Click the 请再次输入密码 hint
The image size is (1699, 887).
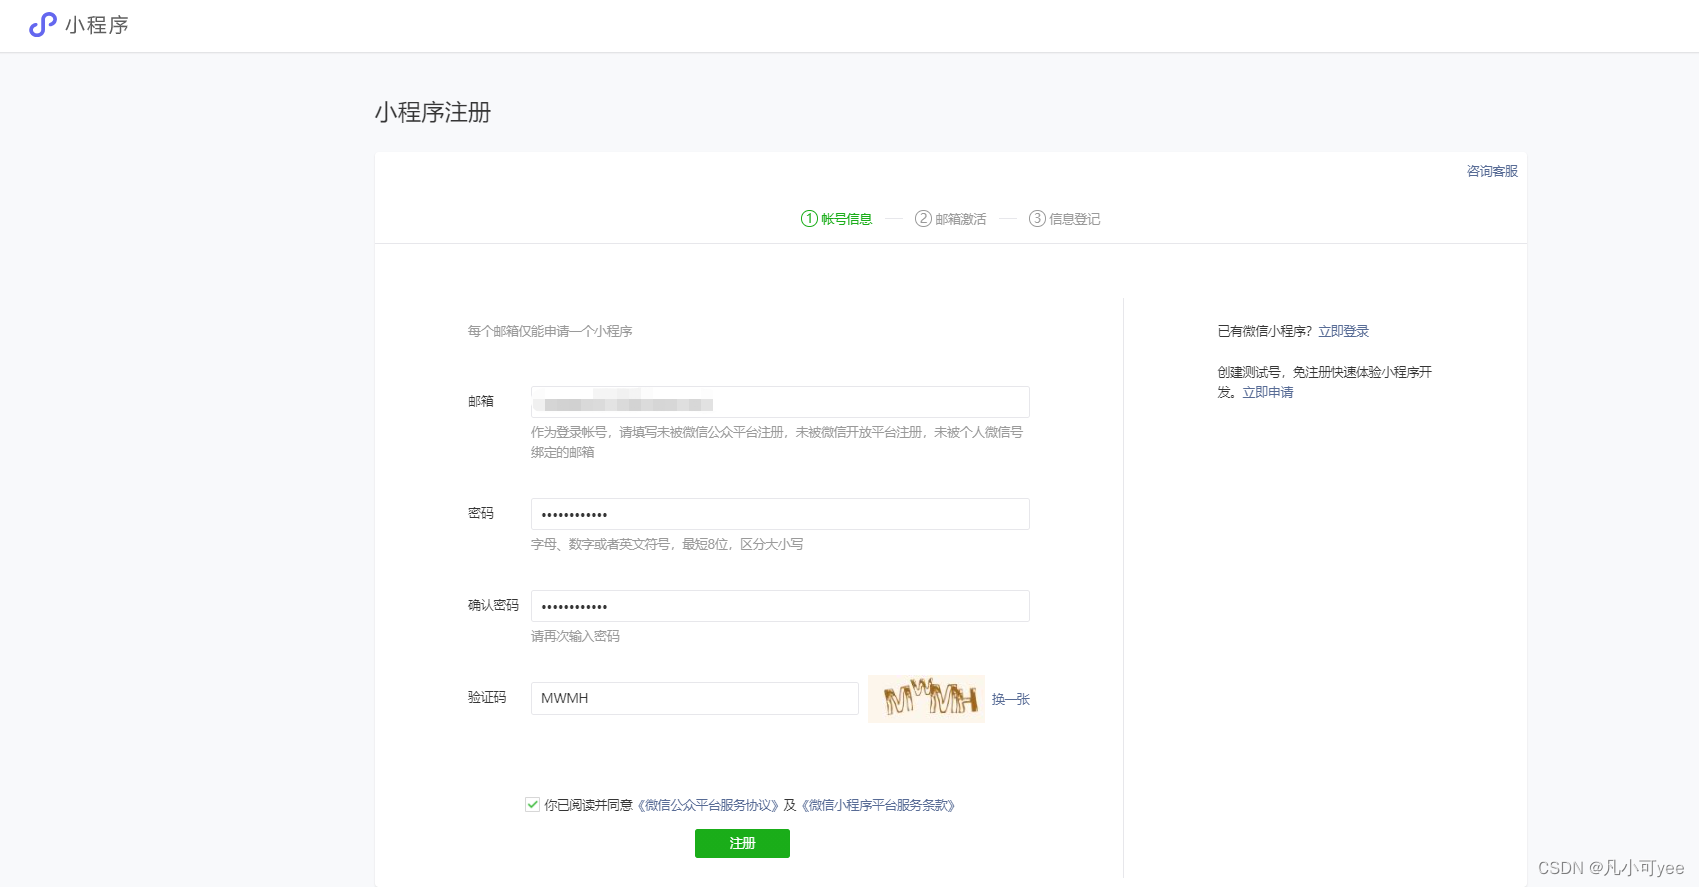tap(575, 636)
